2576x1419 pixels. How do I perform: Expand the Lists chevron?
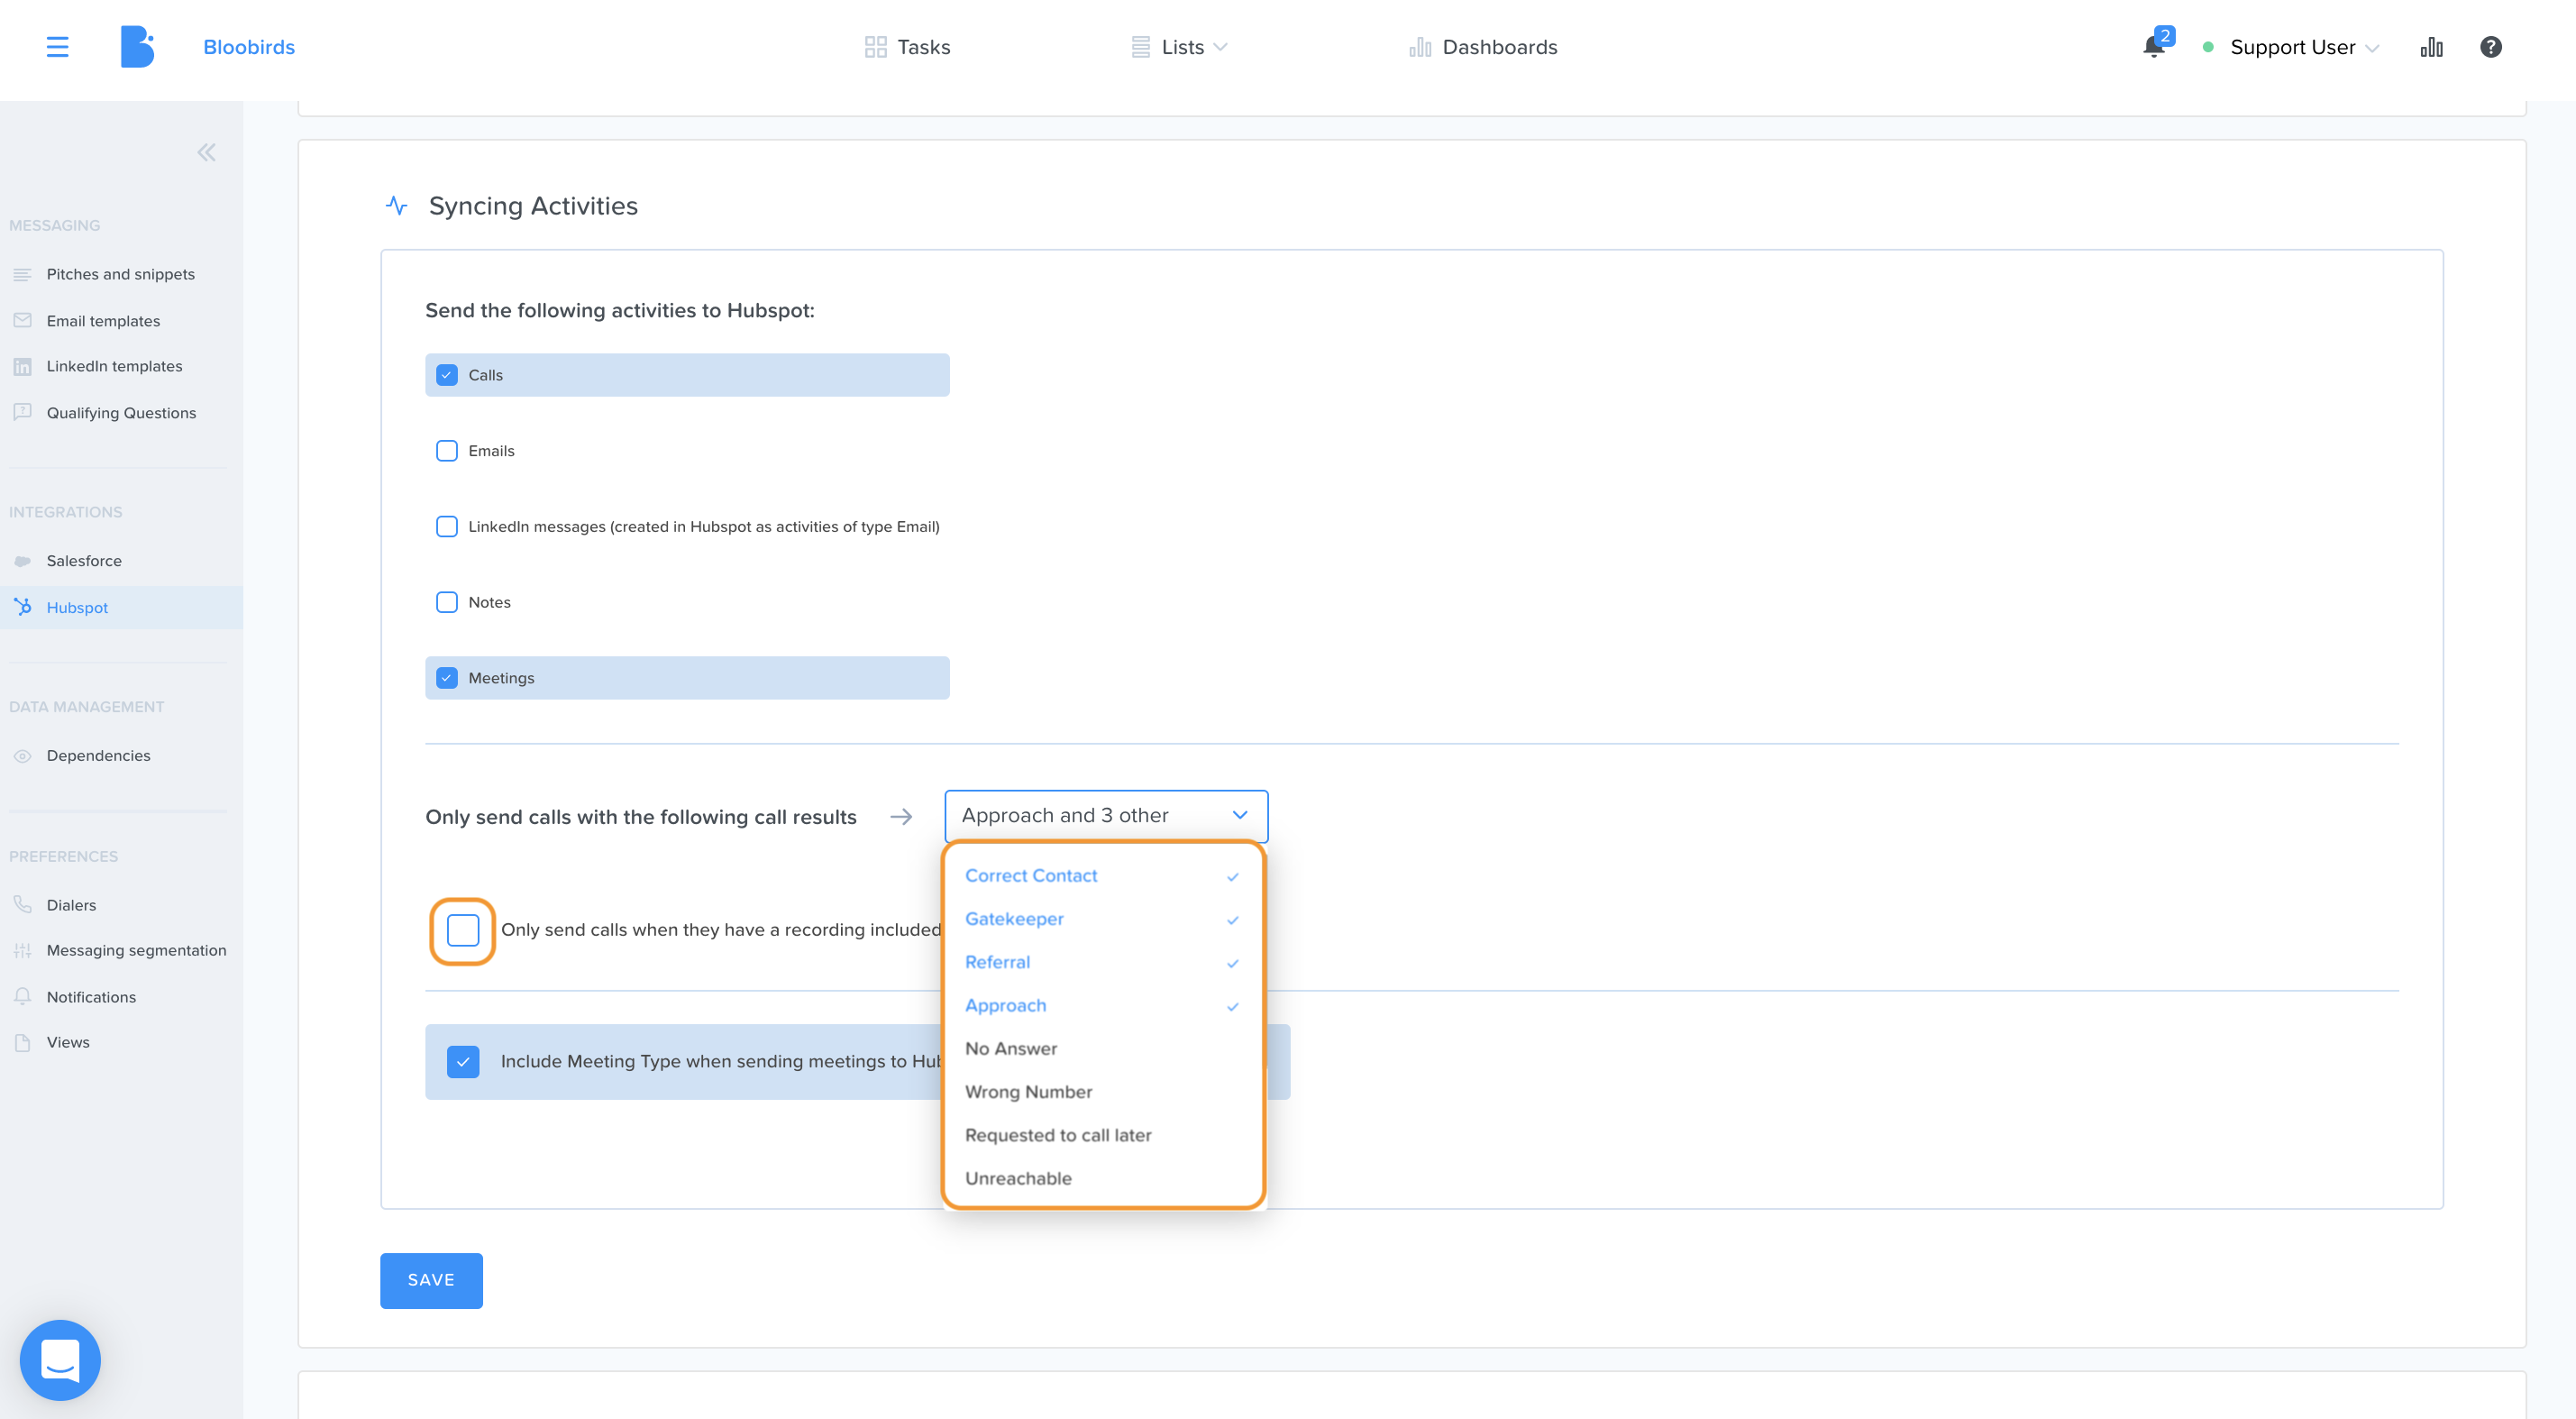pyautogui.click(x=1220, y=47)
